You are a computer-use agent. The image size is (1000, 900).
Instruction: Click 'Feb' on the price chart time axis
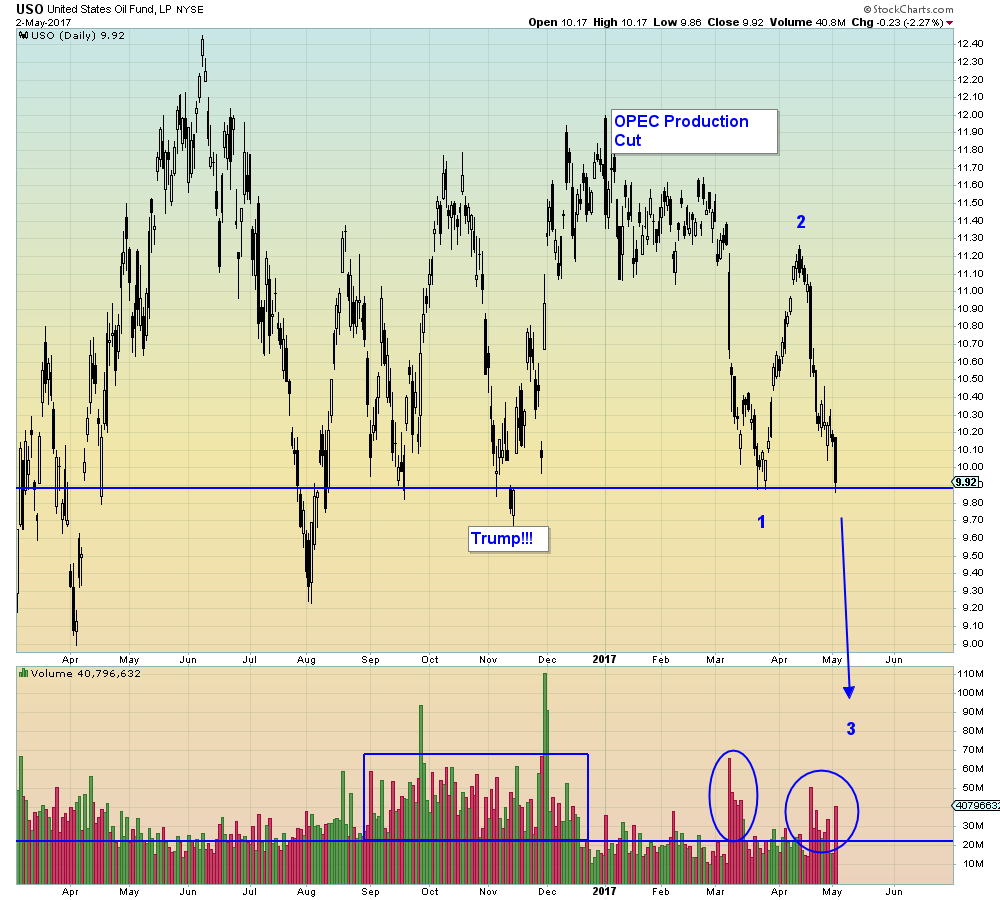click(661, 660)
